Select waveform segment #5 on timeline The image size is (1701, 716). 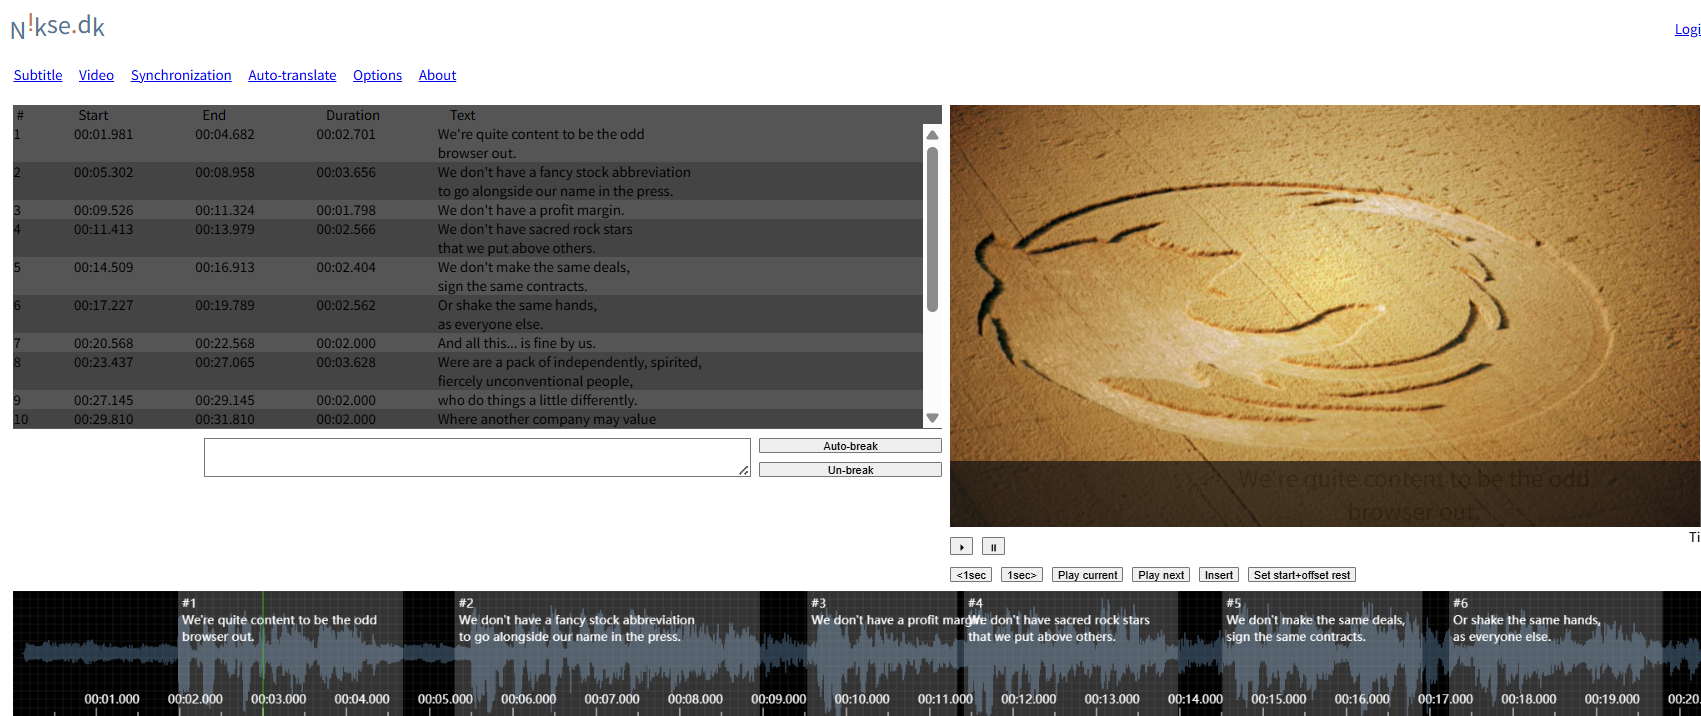tap(1330, 660)
